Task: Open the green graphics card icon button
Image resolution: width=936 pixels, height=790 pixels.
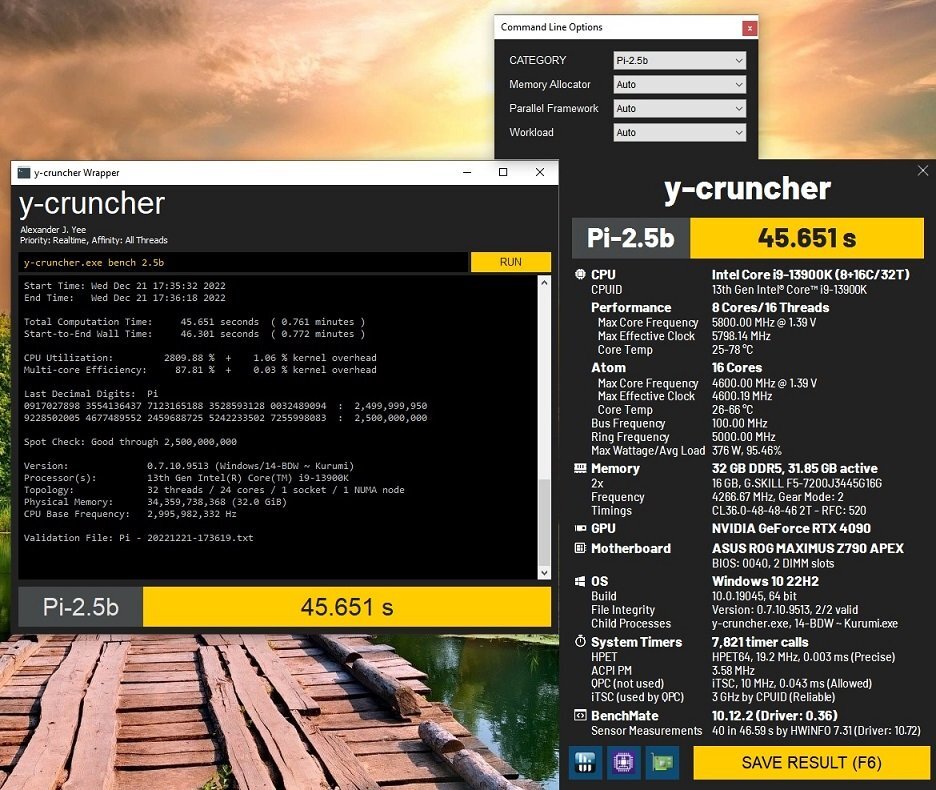Action: (663, 763)
